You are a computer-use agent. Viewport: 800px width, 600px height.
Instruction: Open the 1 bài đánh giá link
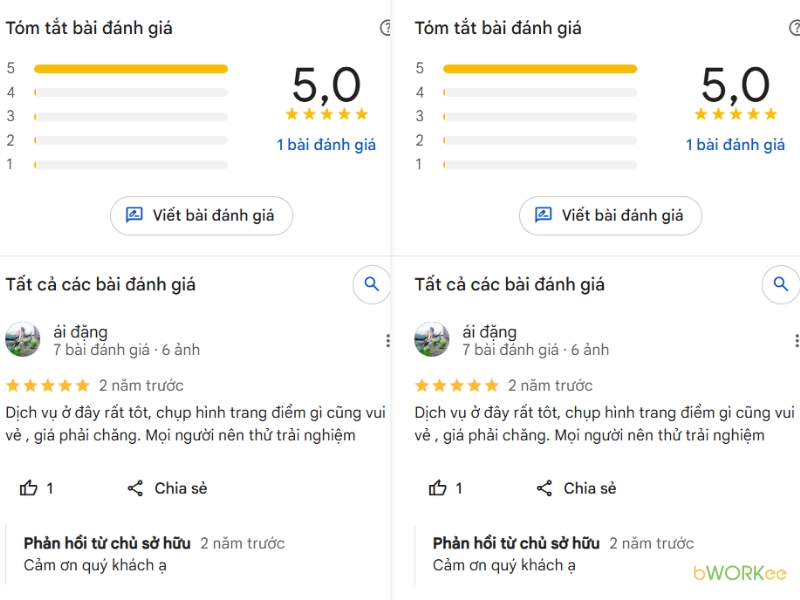coord(327,144)
